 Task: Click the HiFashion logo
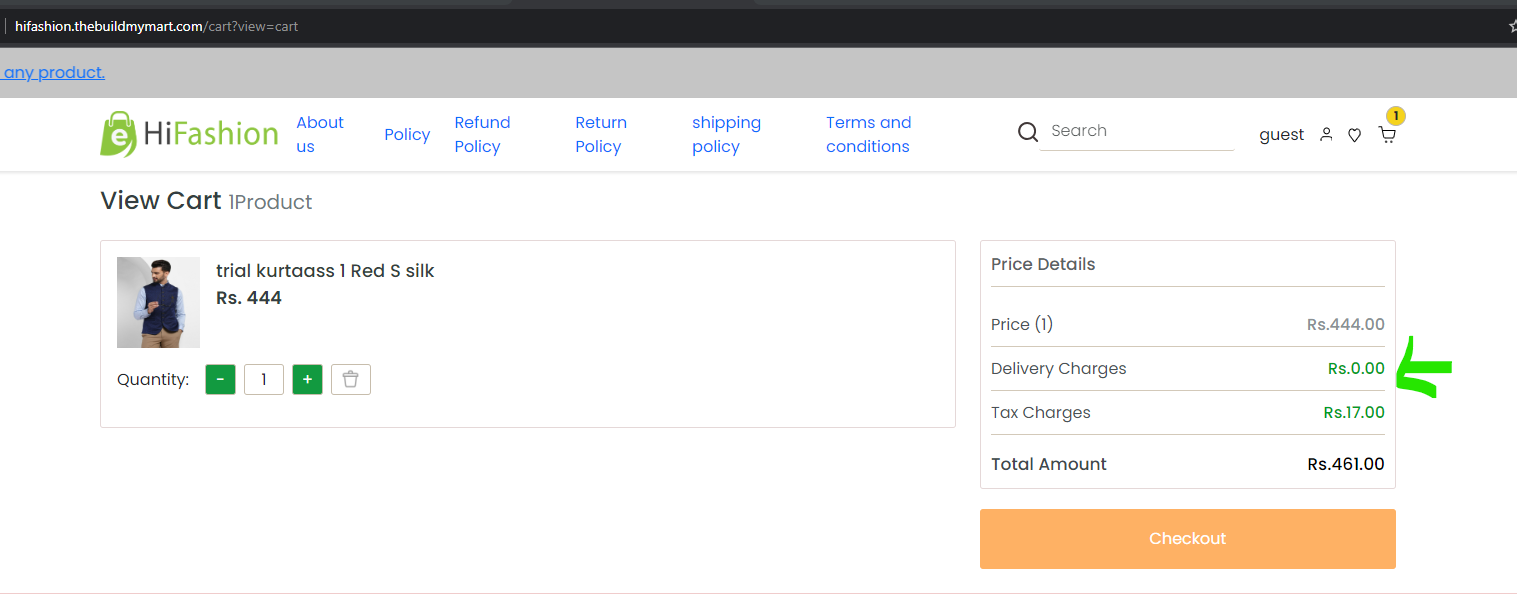[189, 134]
